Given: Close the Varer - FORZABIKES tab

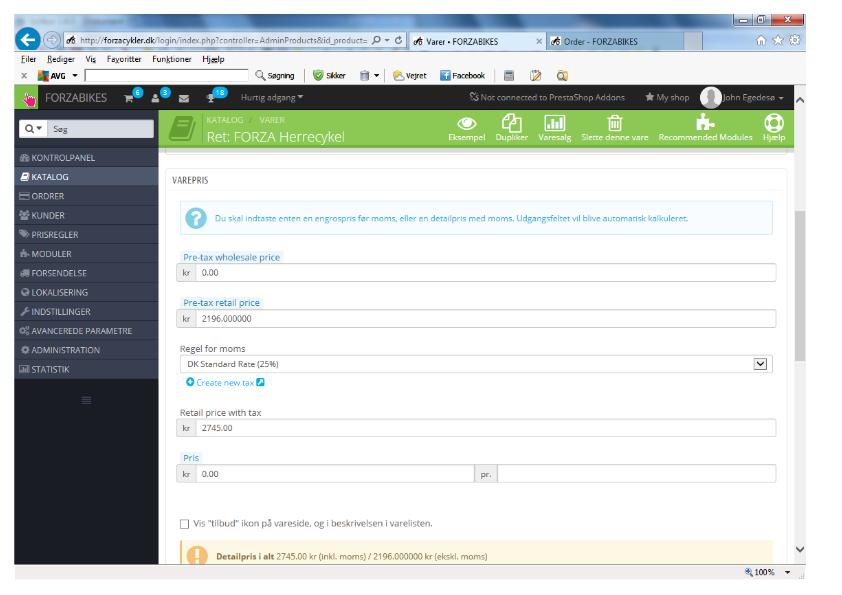Looking at the screenshot, I should click(539, 41).
